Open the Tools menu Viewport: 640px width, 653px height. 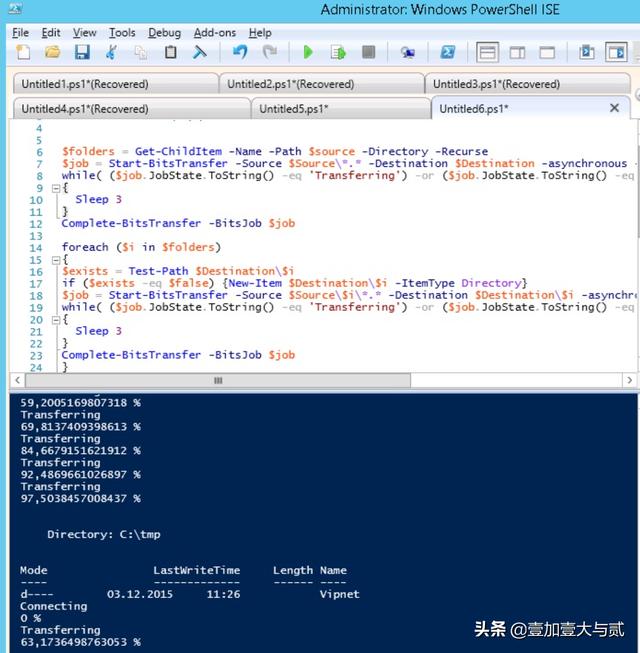[x=122, y=32]
